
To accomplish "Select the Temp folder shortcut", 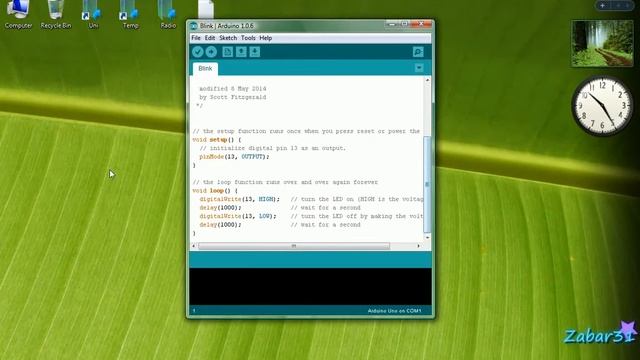I will [131, 15].
